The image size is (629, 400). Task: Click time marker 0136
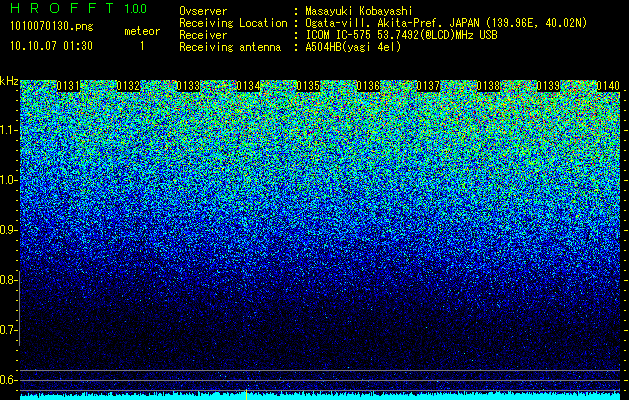coord(368,86)
